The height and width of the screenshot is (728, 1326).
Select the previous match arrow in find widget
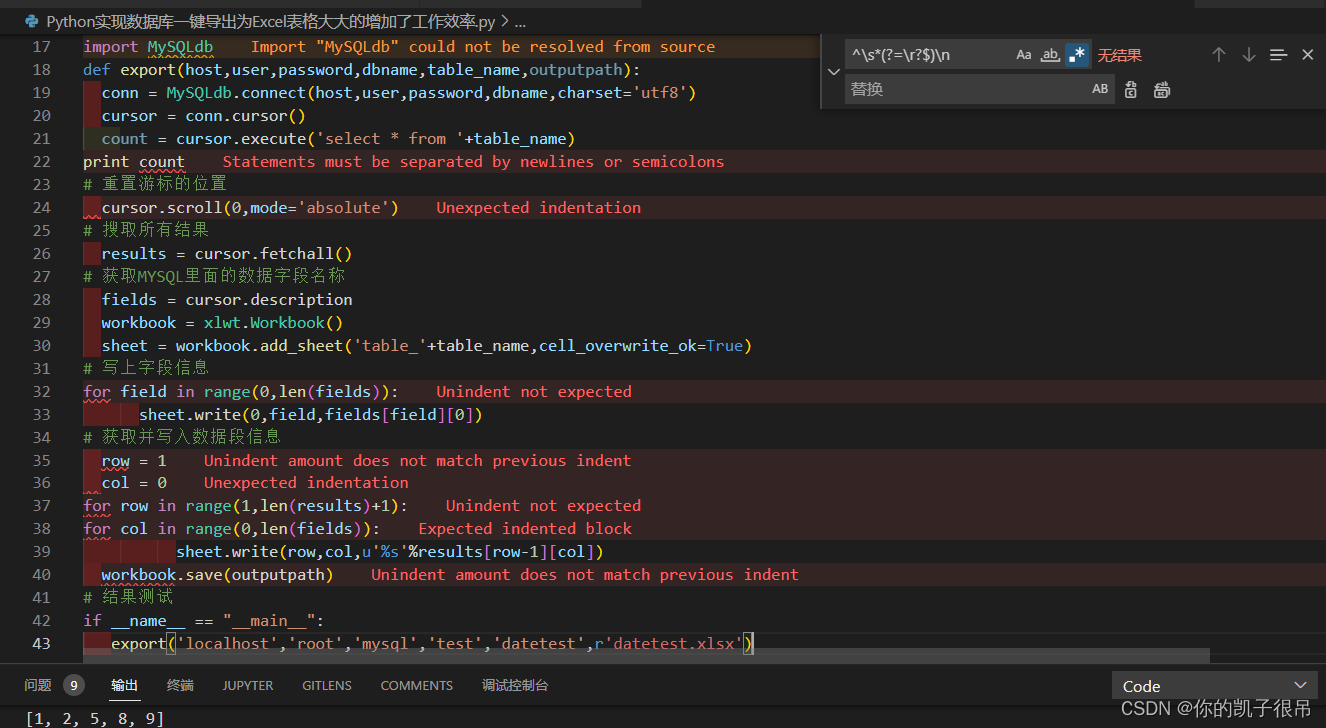pyautogui.click(x=1218, y=54)
